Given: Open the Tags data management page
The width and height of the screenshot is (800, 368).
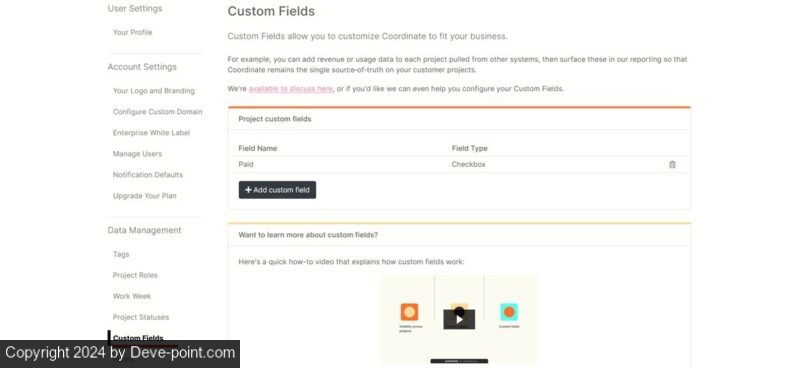Looking at the screenshot, I should coord(121,254).
